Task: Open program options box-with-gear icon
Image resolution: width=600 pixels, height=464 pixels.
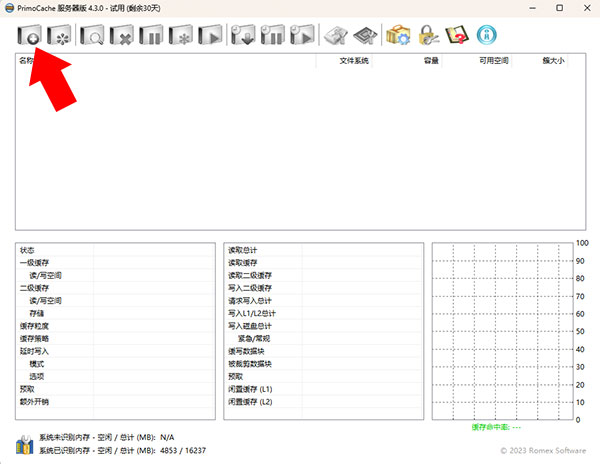Action: [398, 35]
